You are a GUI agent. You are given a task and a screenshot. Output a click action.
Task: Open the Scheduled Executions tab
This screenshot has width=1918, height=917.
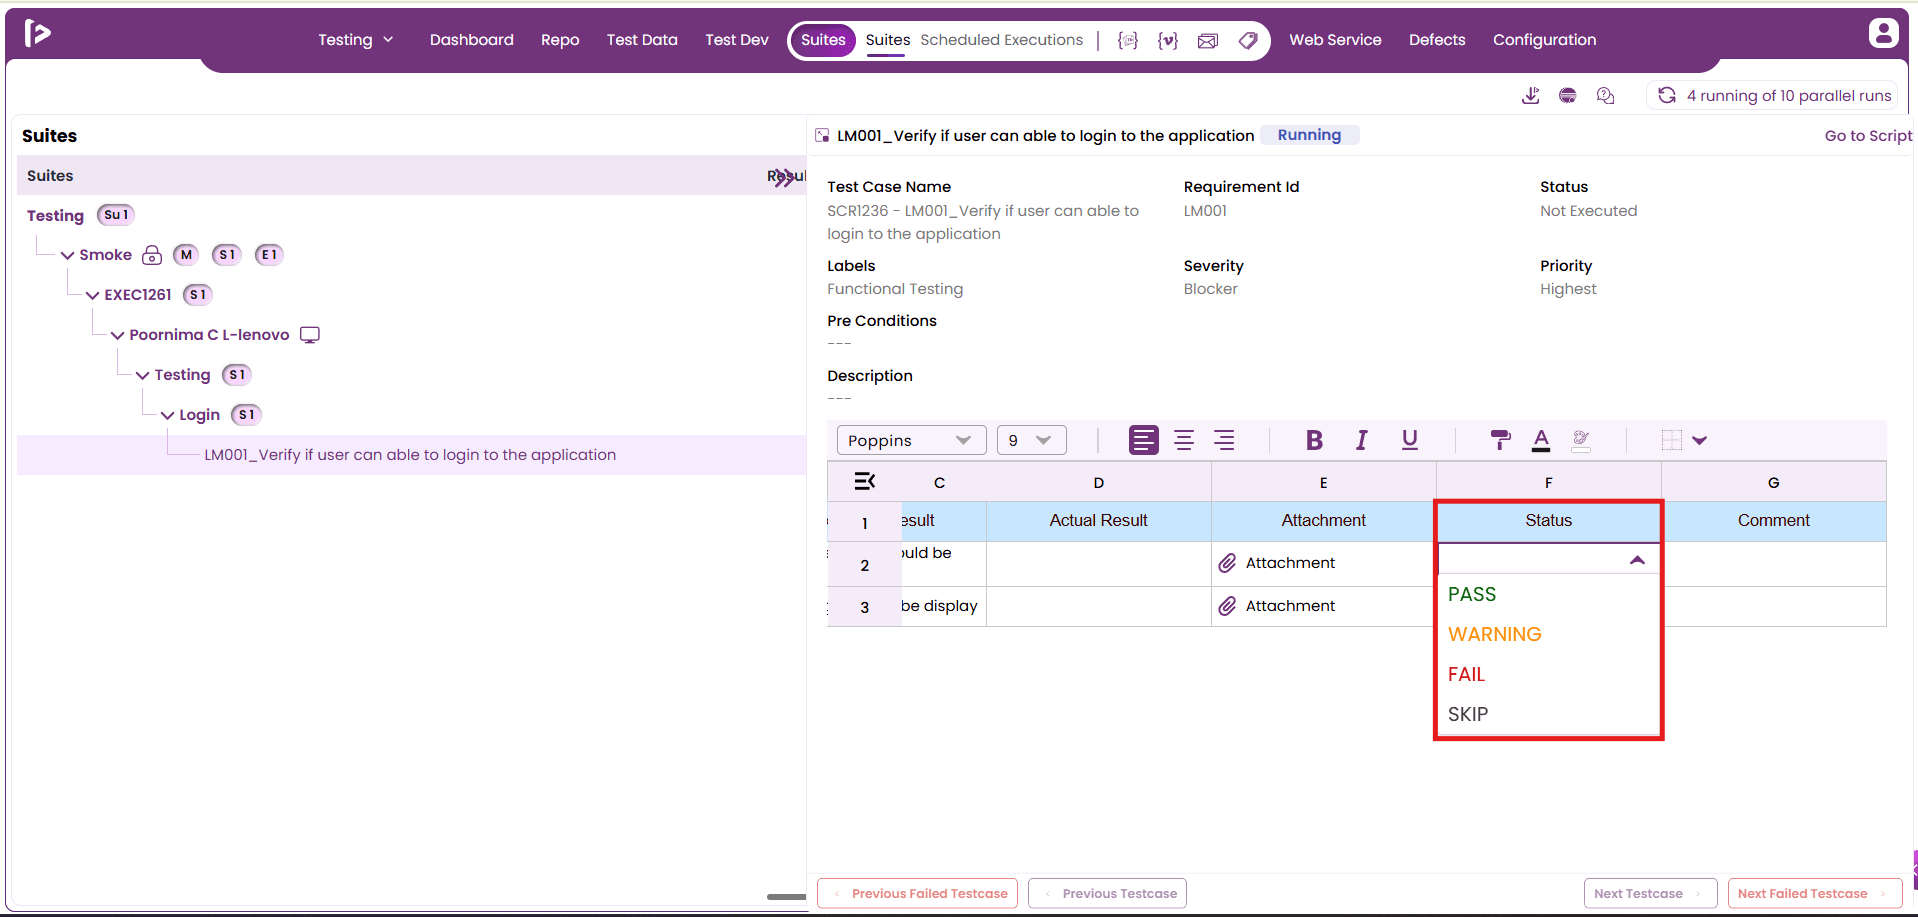pos(1001,40)
